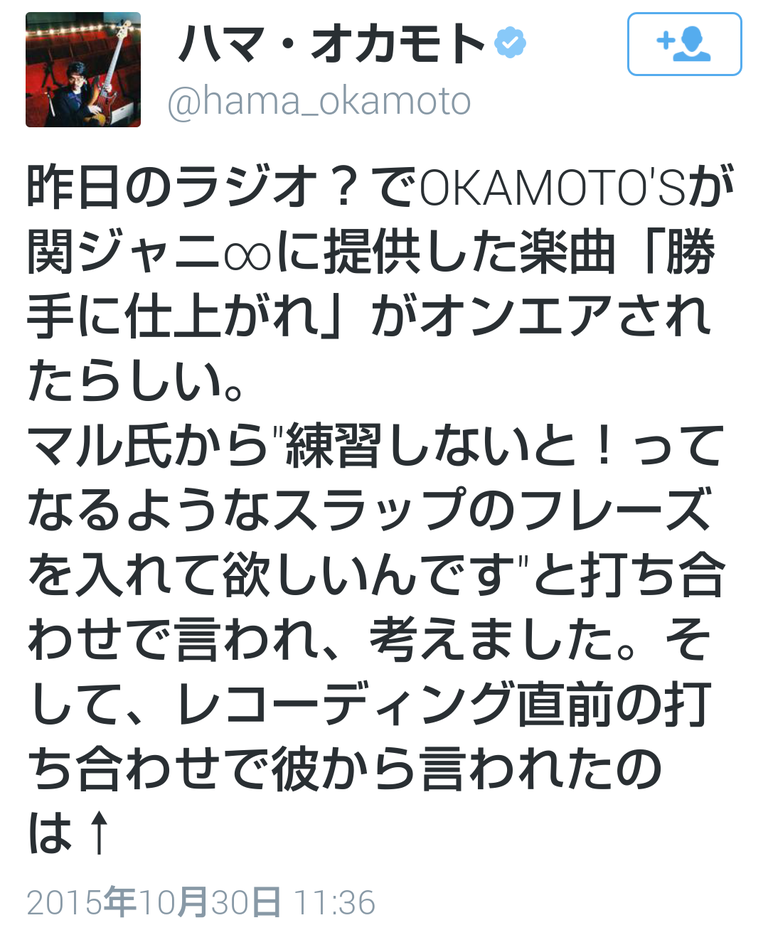Click the blue verified badge icon

pyautogui.click(x=510, y=42)
